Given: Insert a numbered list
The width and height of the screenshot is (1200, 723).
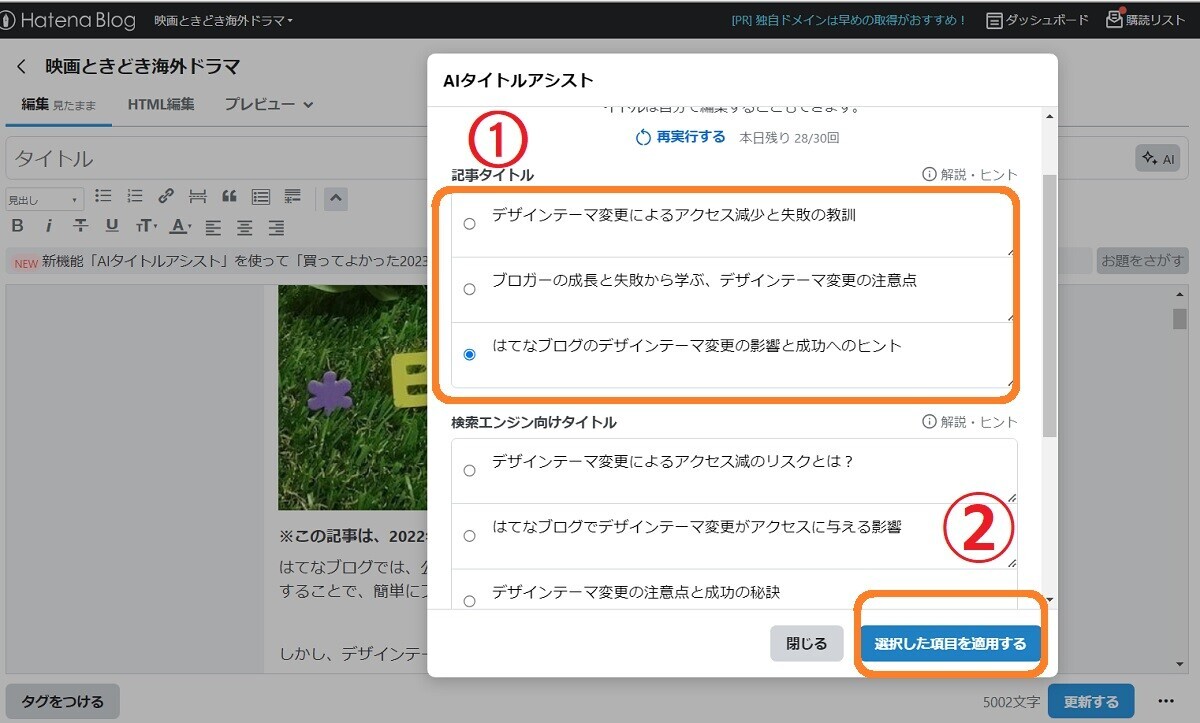Looking at the screenshot, I should pyautogui.click(x=134, y=196).
